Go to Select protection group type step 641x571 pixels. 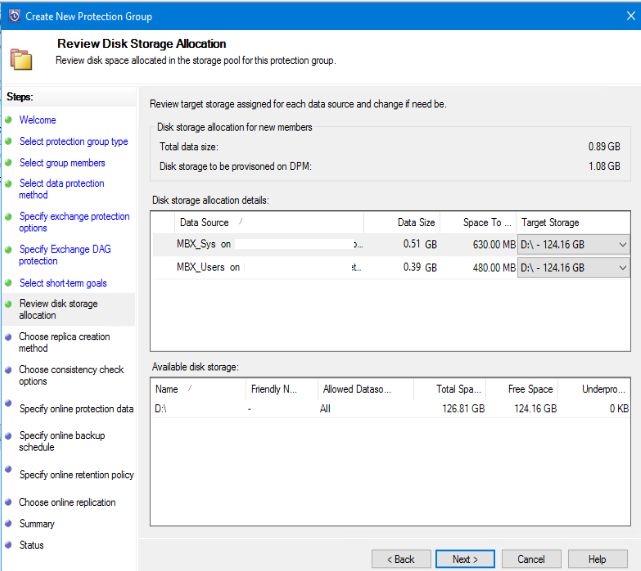click(x=73, y=142)
